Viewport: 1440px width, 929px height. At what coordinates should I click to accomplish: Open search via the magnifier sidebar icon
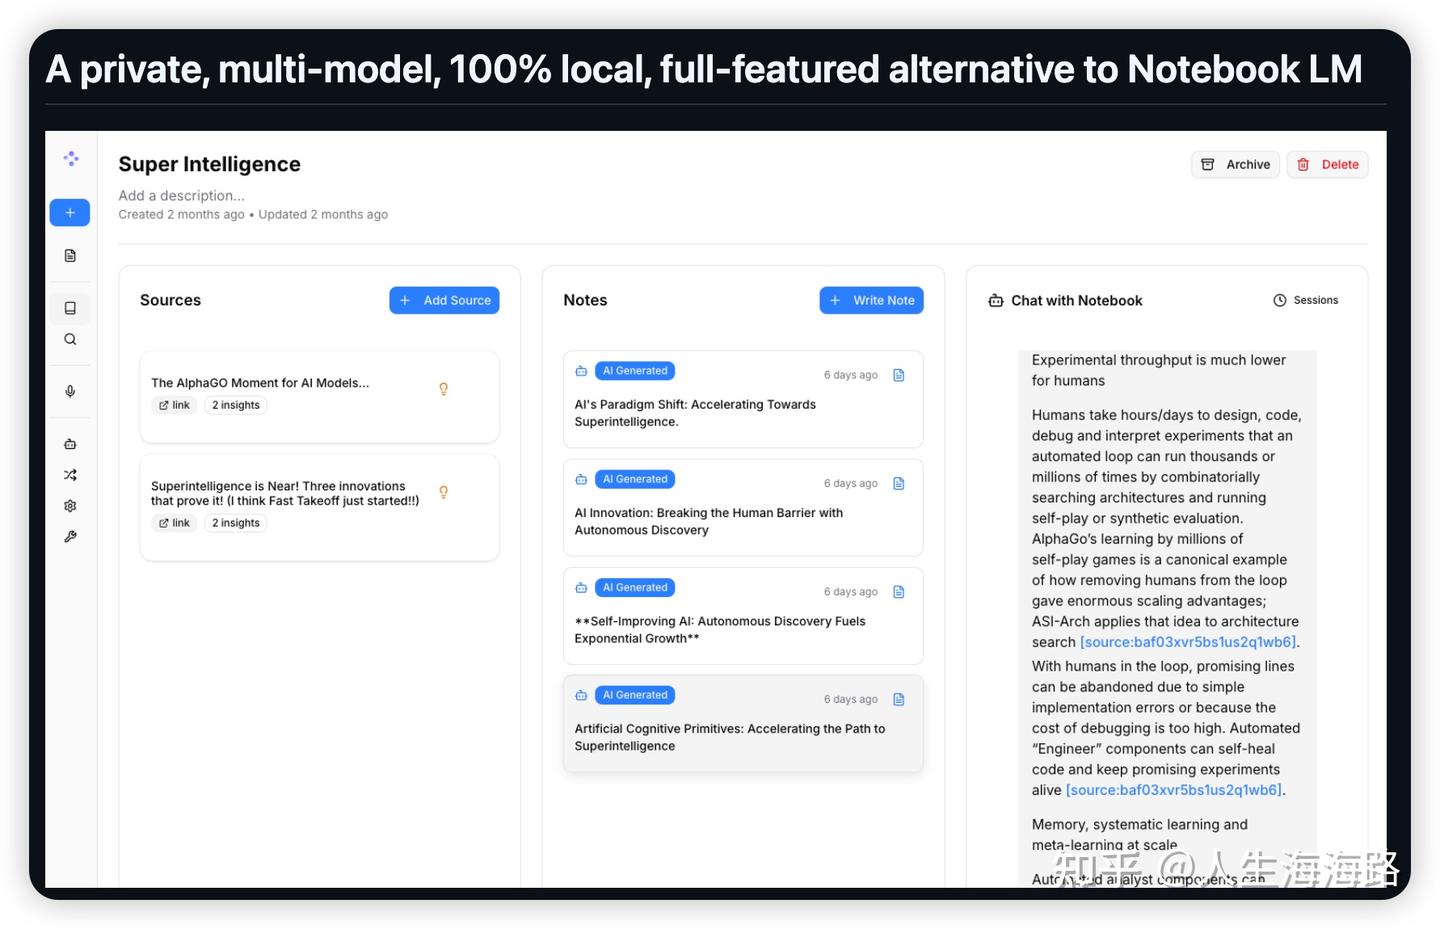(x=70, y=340)
